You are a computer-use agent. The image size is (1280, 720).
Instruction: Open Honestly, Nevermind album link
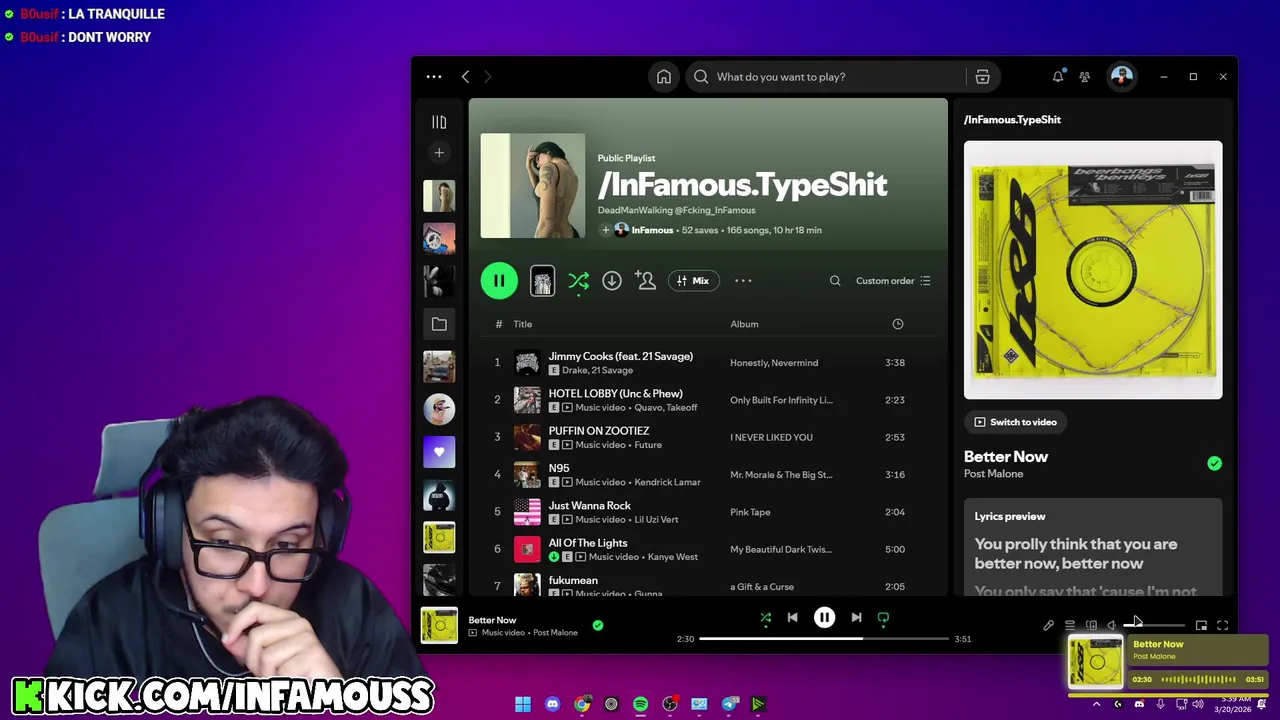coord(774,363)
